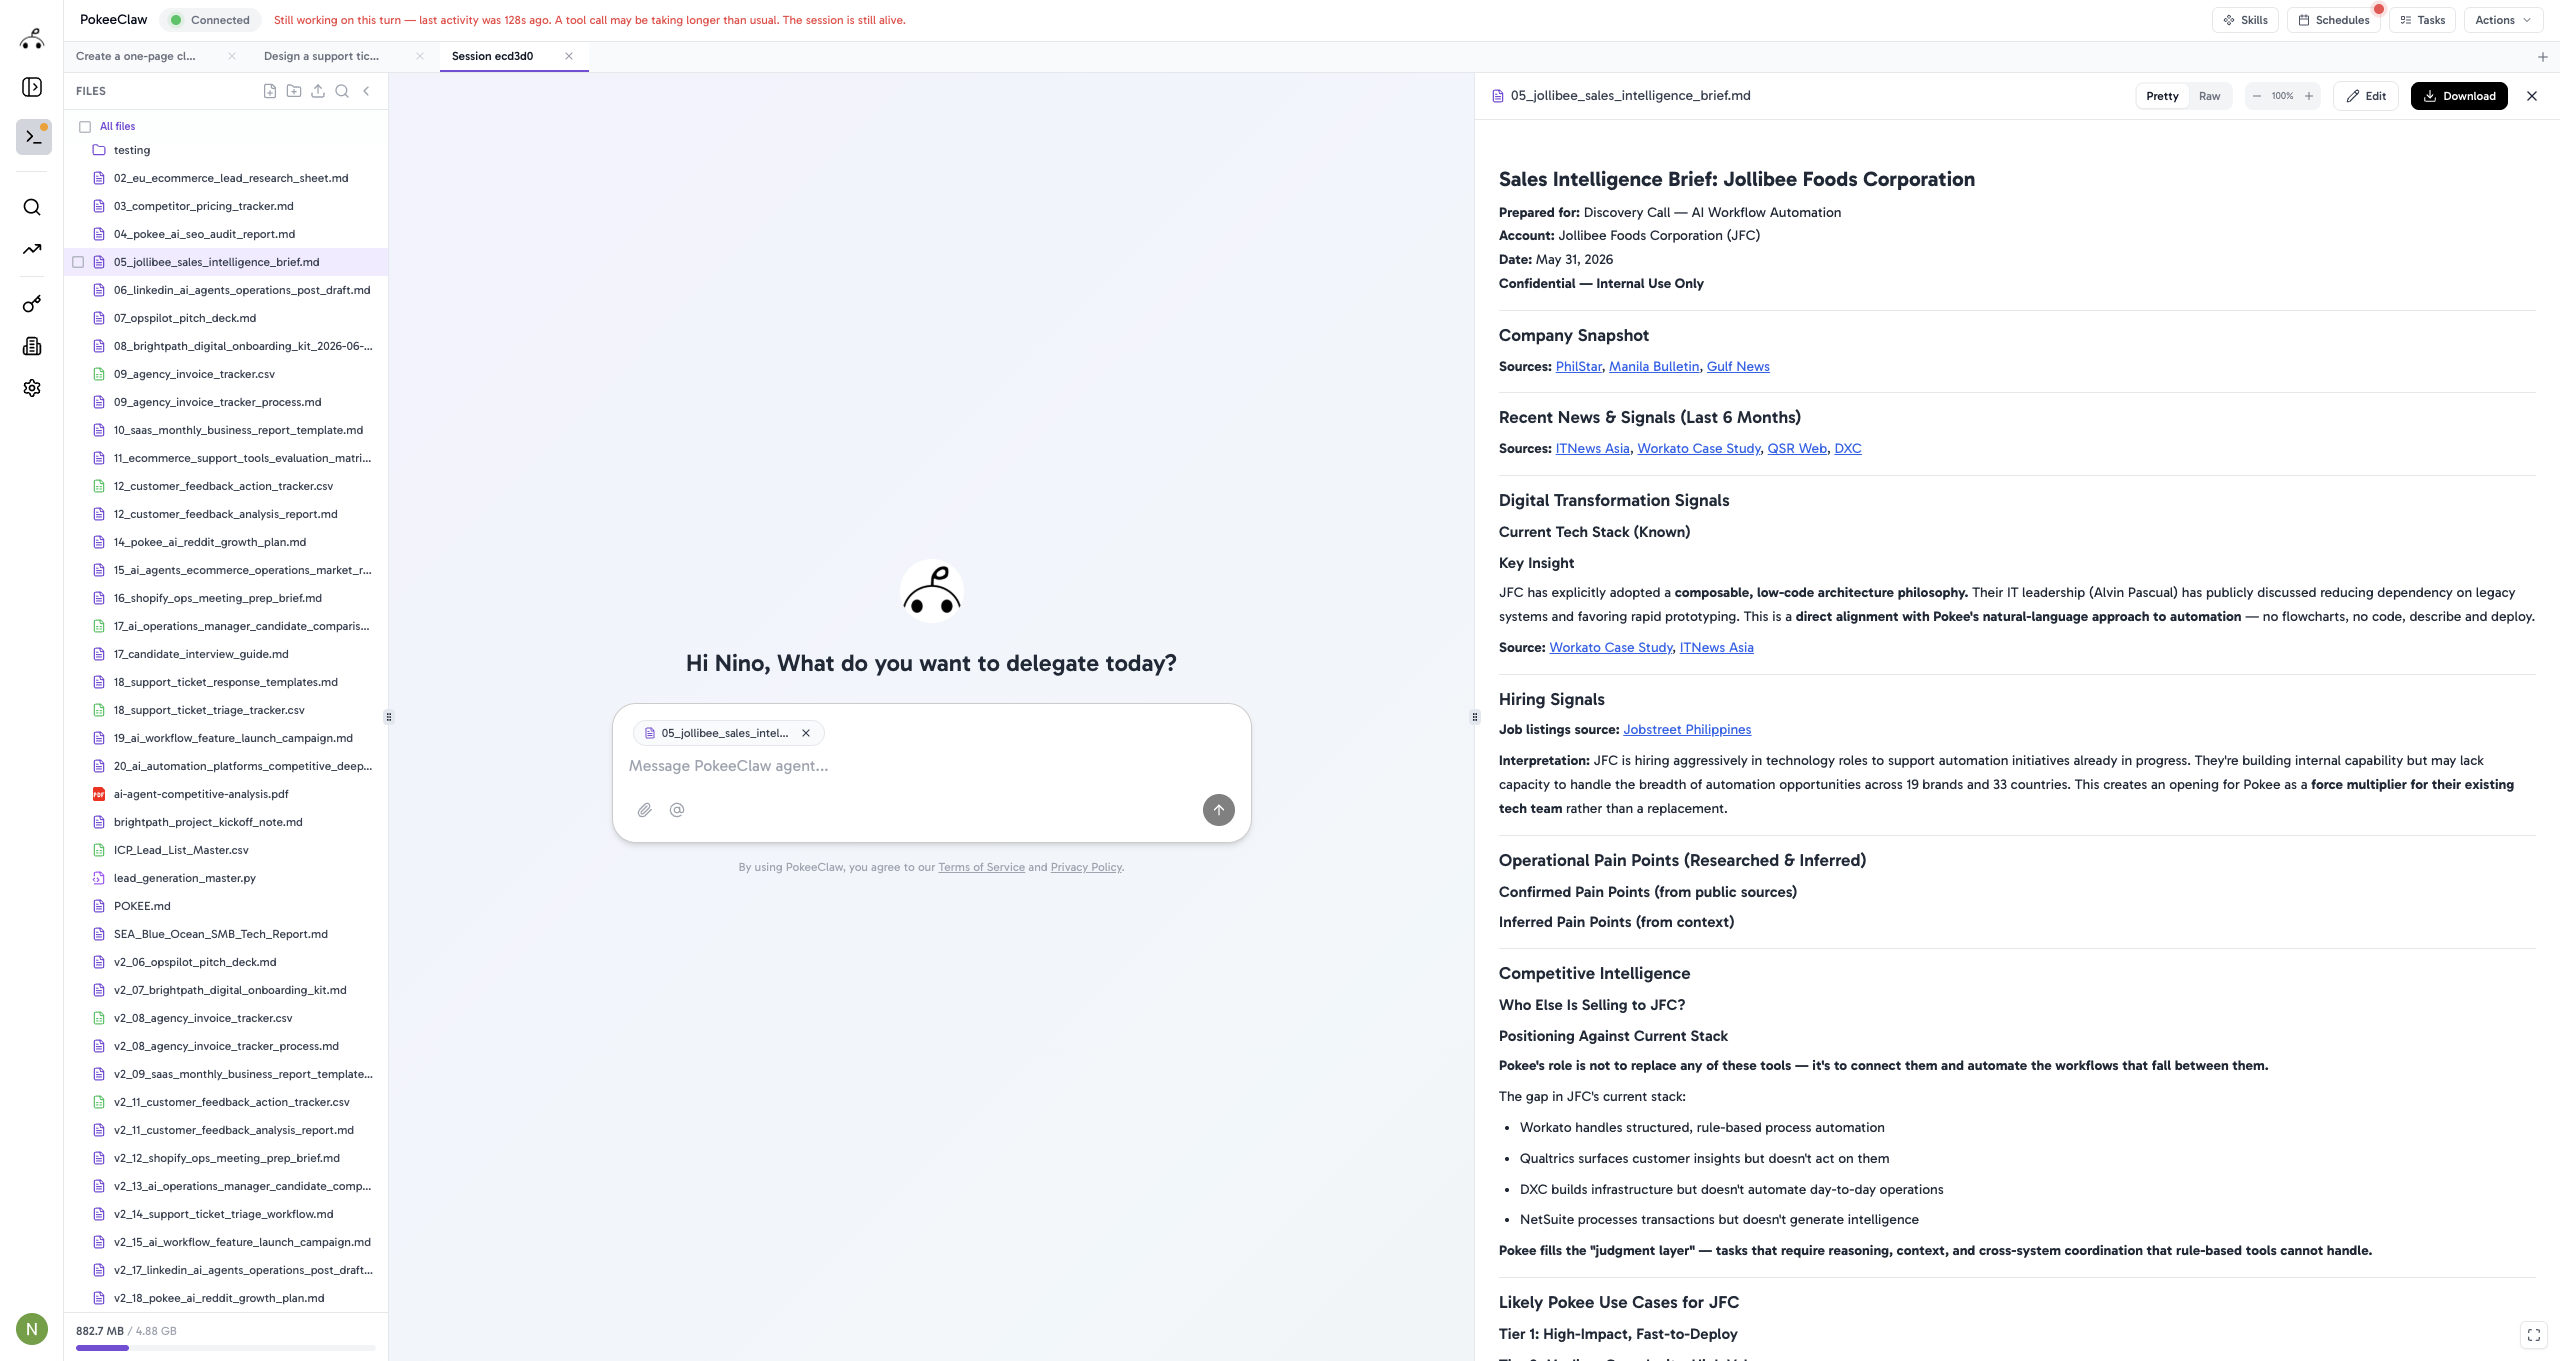Open the Gulf News link
Screen dimensions: 2560x1361
click(1738, 367)
